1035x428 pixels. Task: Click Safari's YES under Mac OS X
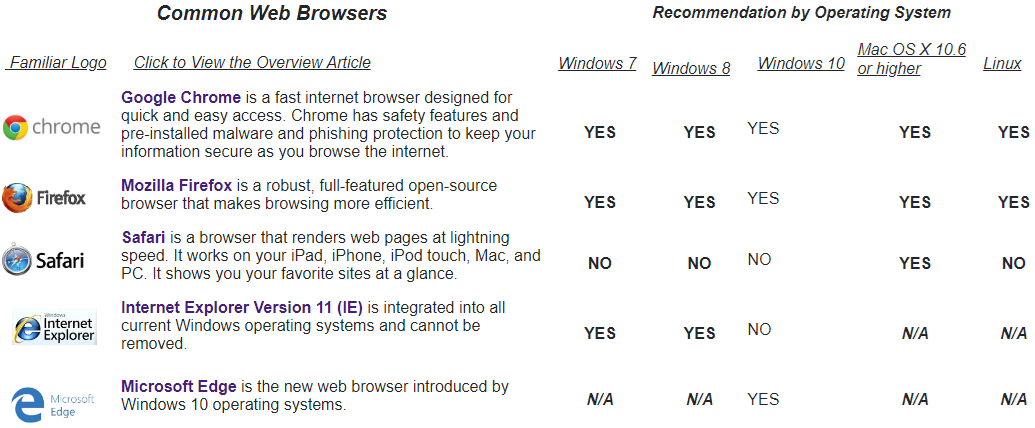pyautogui.click(x=915, y=264)
